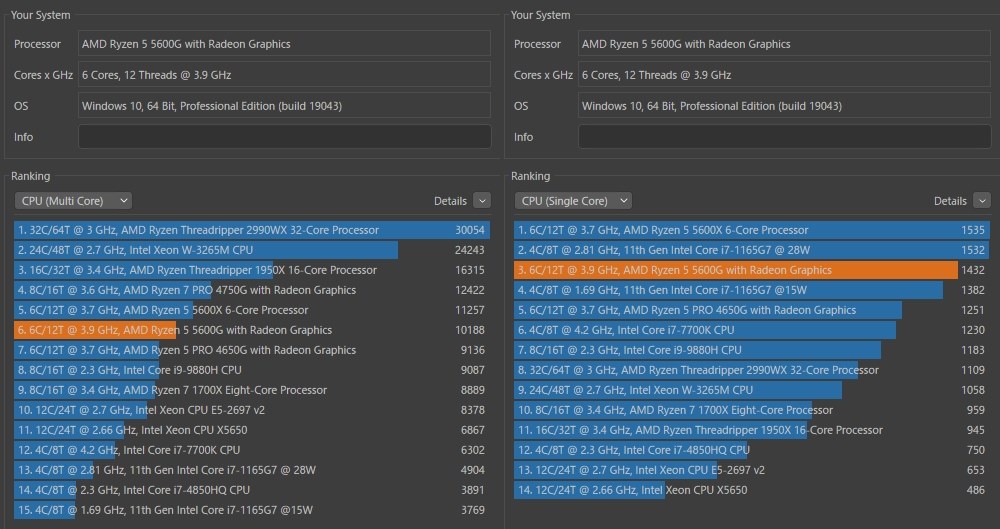The image size is (1000, 529).
Task: Select highlighted Ryzen 5 5600G row scoring 1432
Action: (x=752, y=270)
